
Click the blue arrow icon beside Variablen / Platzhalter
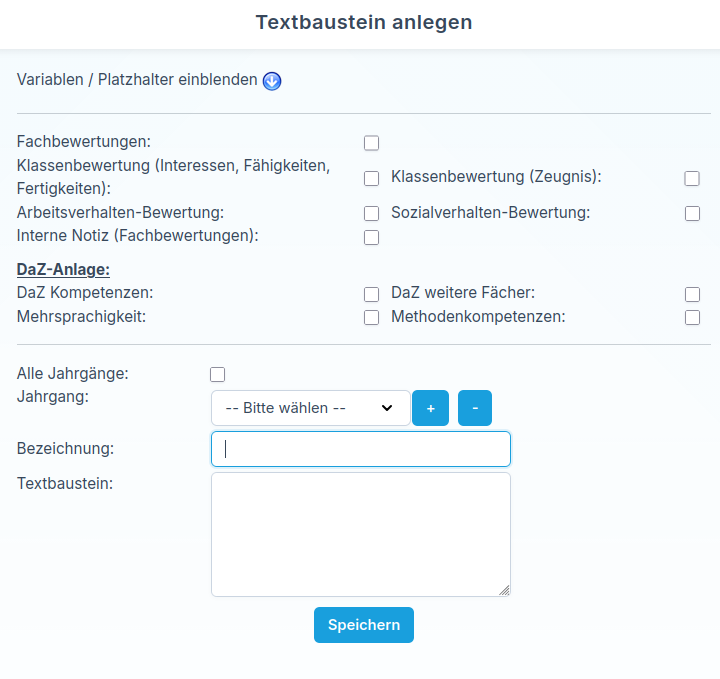point(272,81)
